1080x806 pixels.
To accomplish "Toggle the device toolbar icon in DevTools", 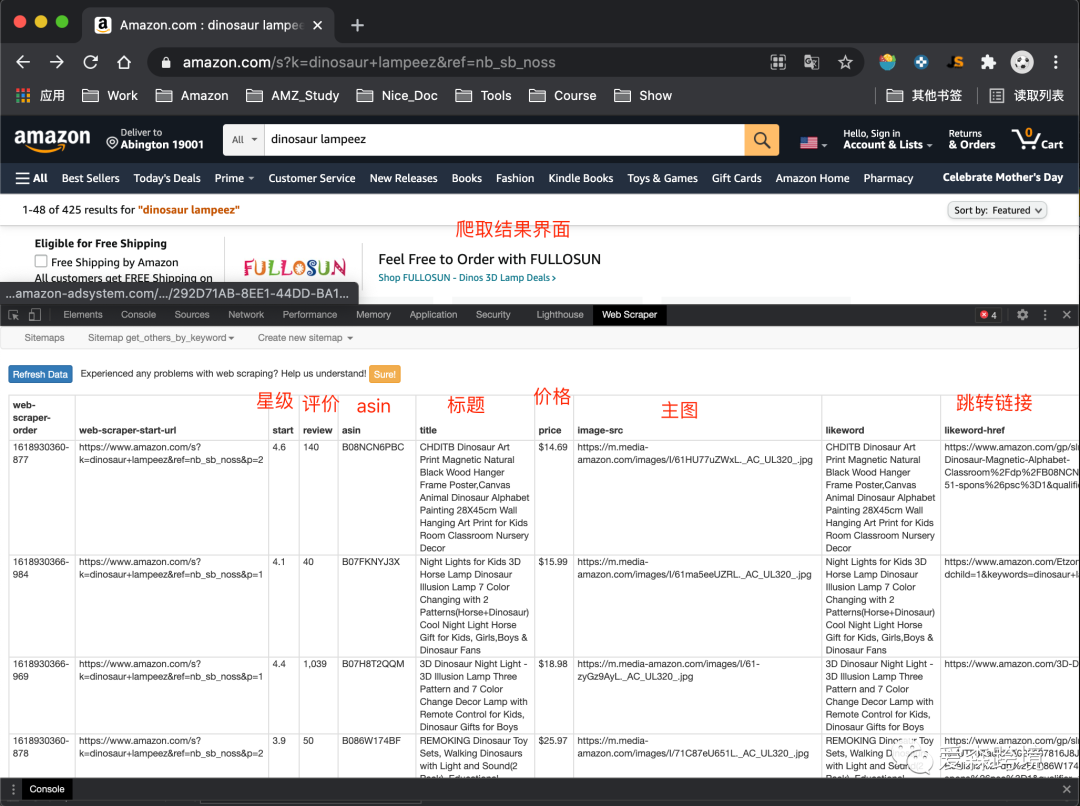I will tap(34, 315).
